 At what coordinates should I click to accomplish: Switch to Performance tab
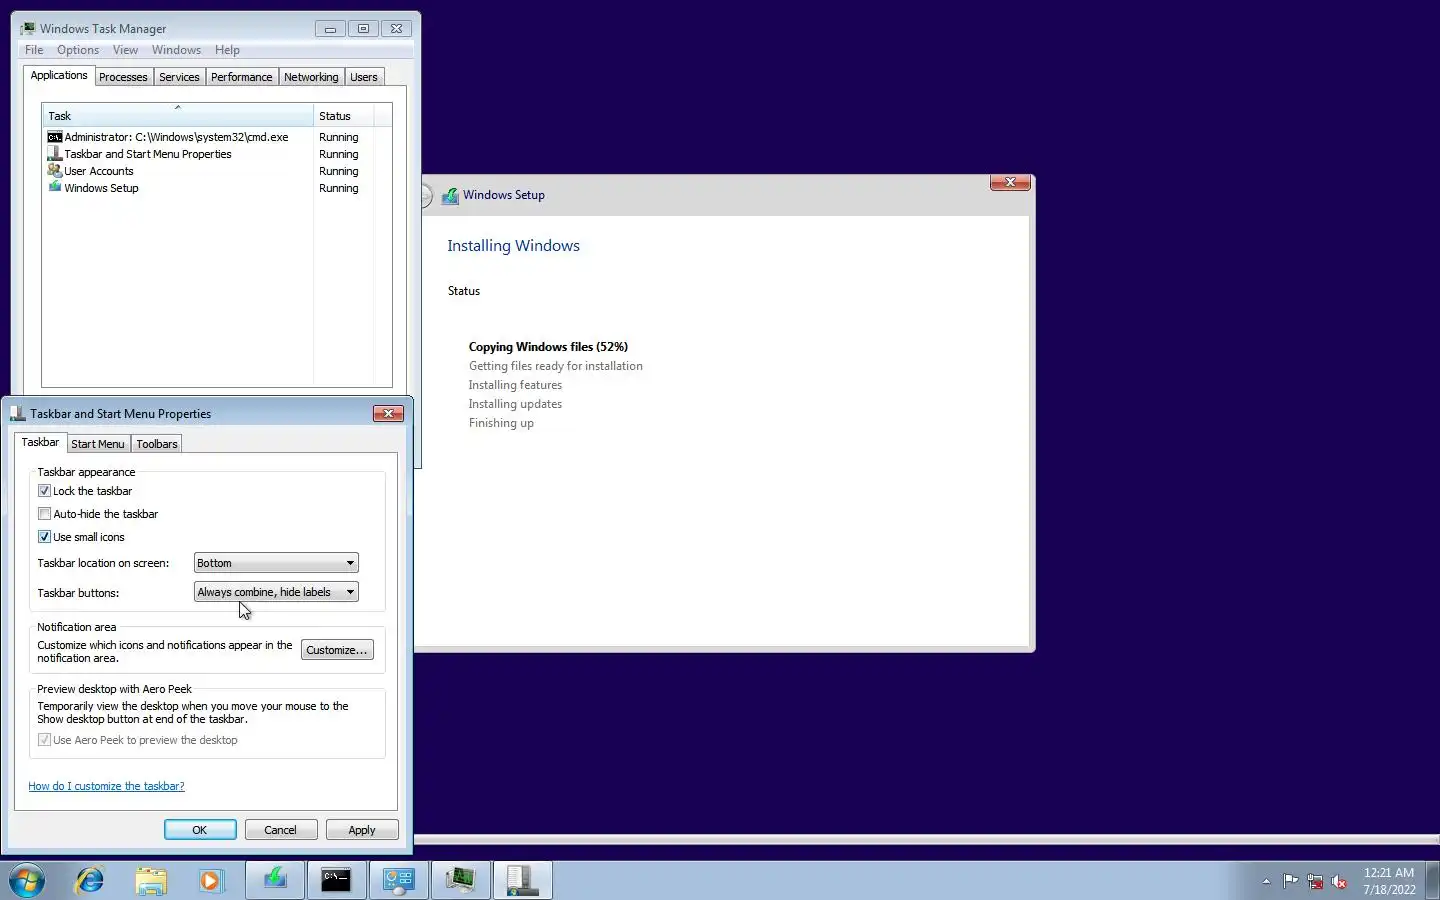click(x=241, y=77)
